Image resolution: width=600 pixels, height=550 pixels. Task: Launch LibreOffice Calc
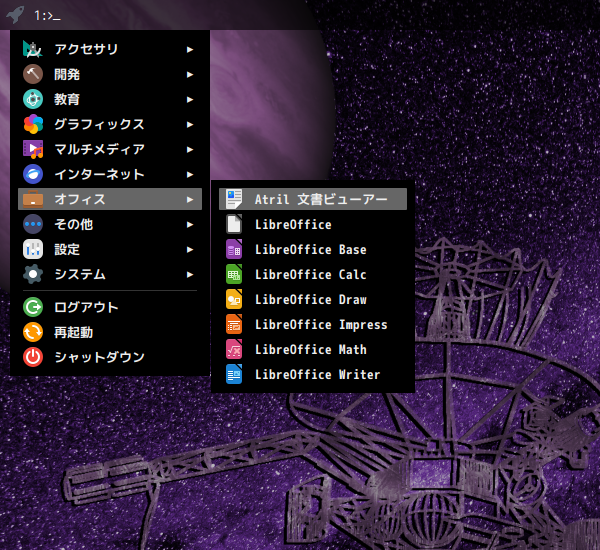tap(313, 274)
